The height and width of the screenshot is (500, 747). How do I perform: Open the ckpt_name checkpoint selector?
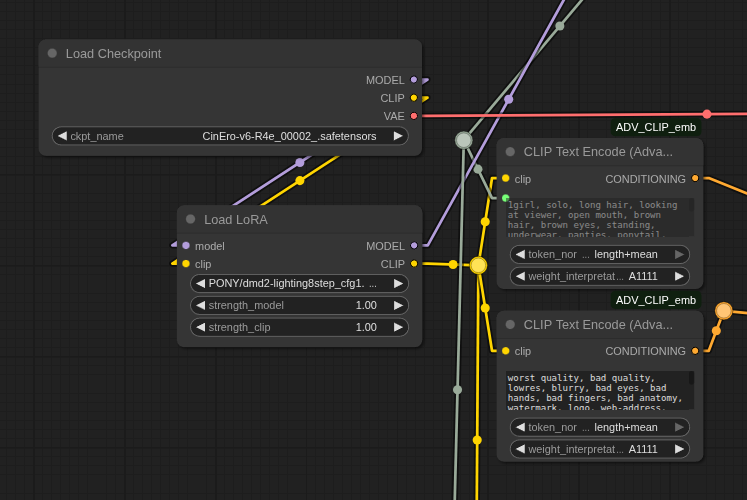[230, 136]
